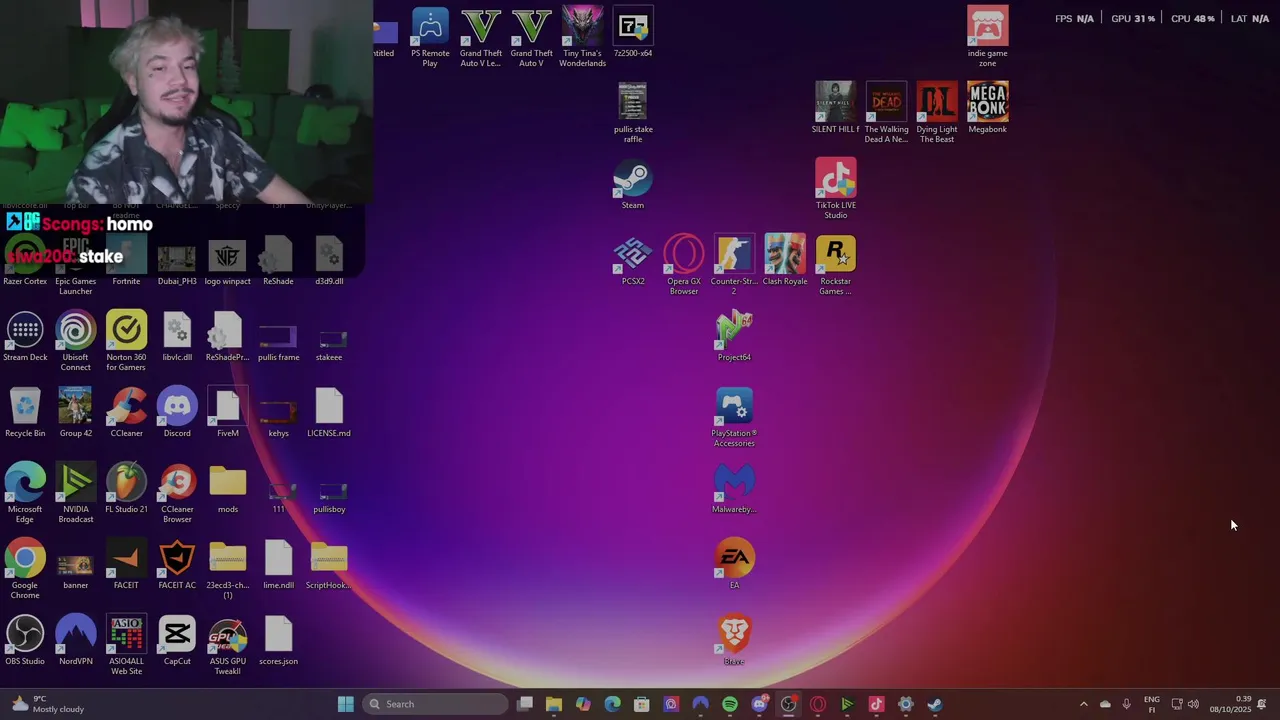The image size is (1280, 720).
Task: Open the CCleaner Browser shortcut
Action: (177, 493)
